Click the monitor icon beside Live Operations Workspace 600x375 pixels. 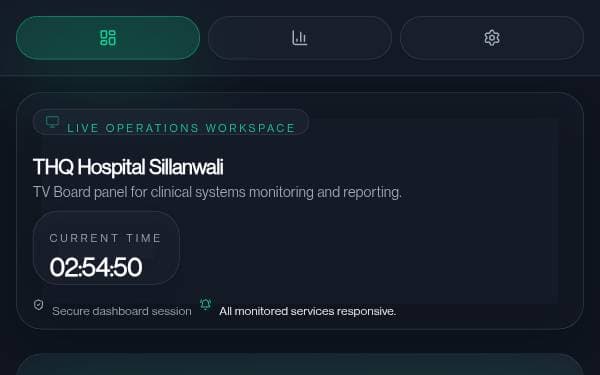(x=52, y=122)
